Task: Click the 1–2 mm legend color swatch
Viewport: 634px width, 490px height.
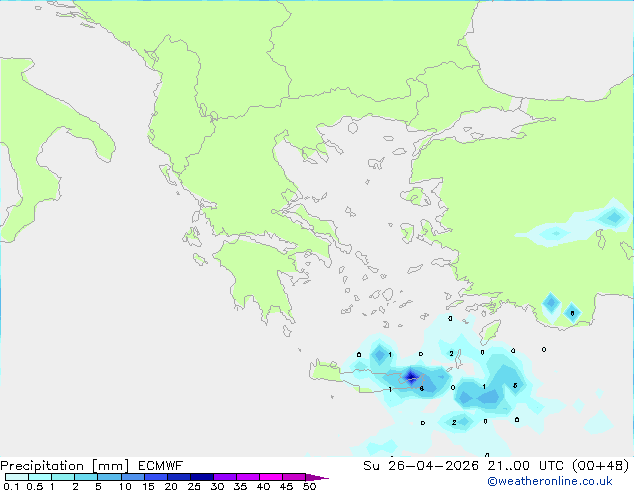Action: tap(63, 477)
